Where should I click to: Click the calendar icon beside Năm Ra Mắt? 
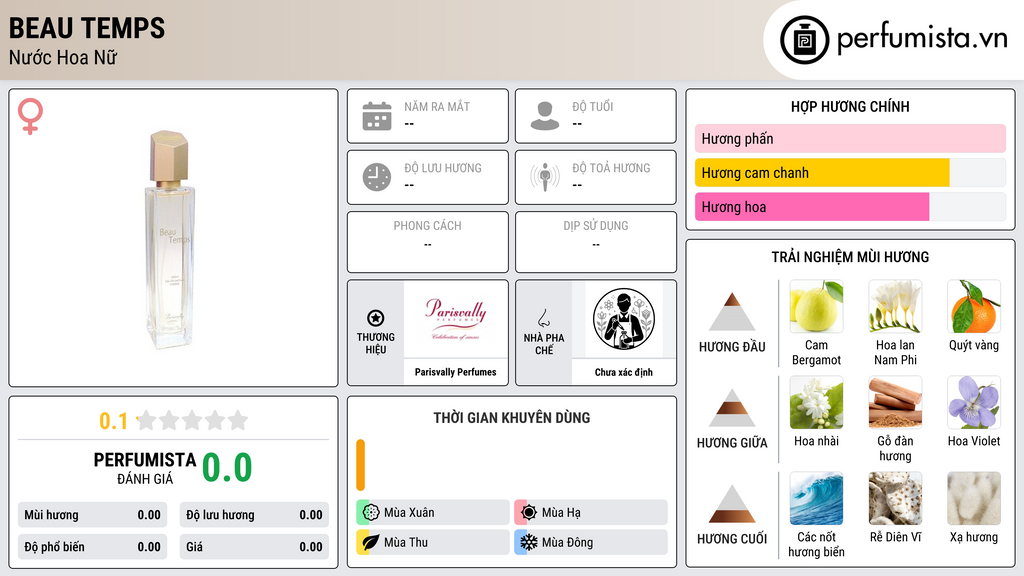377,116
